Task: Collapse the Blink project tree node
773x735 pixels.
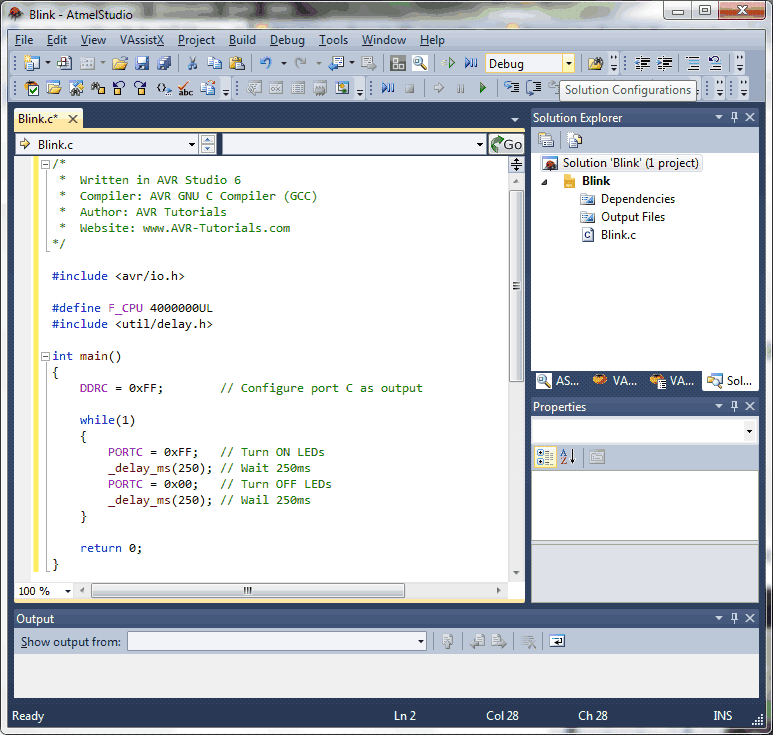Action: [x=545, y=182]
